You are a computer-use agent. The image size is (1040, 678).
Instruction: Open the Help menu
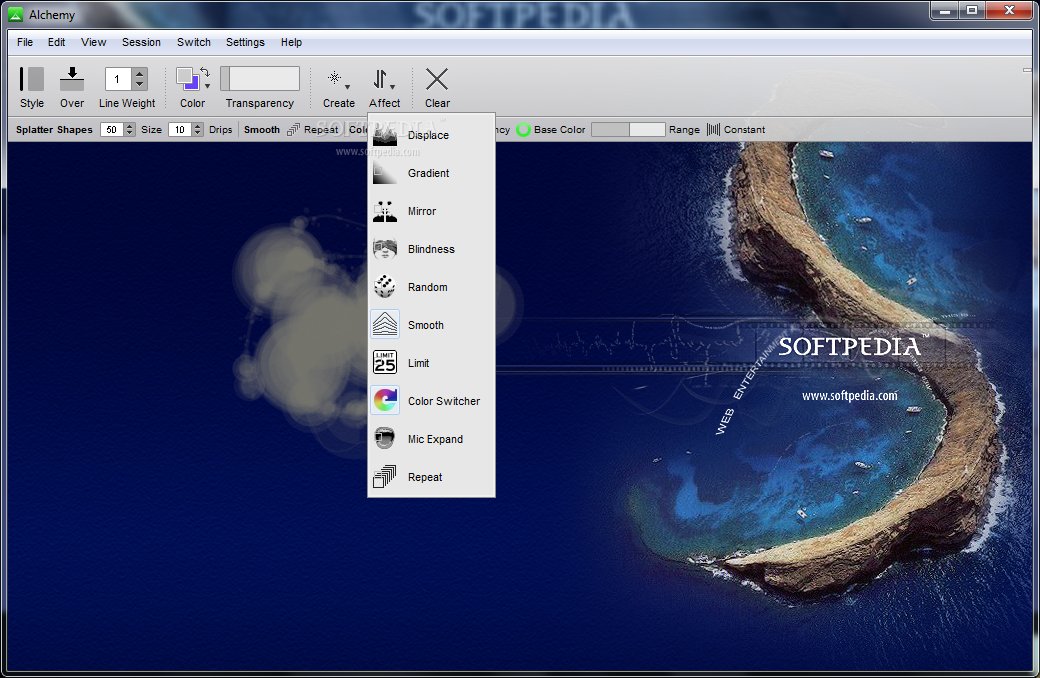[x=291, y=42]
